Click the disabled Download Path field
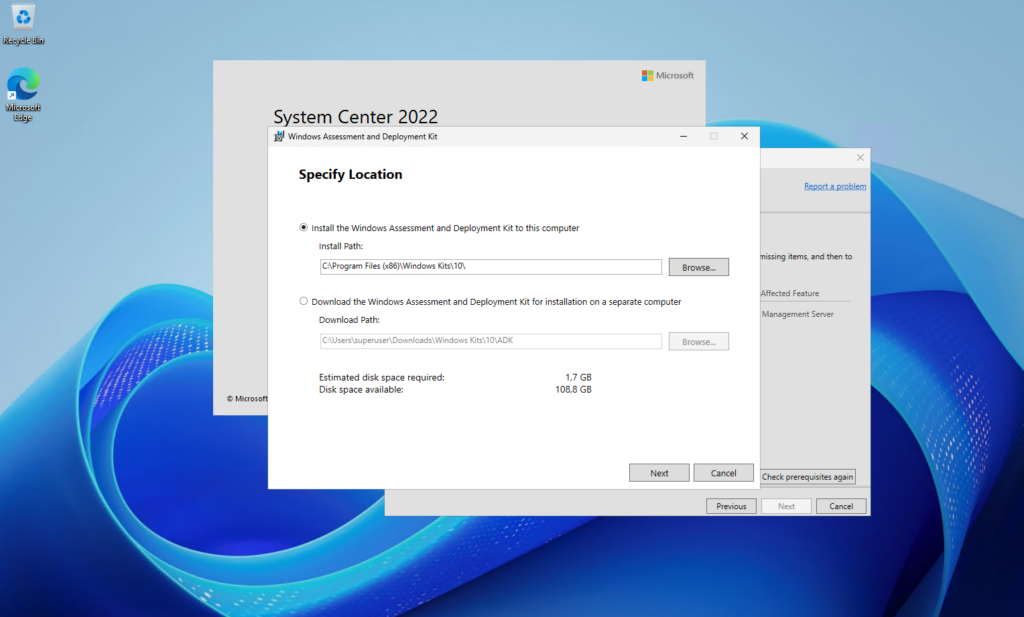This screenshot has width=1024, height=617. 490,341
